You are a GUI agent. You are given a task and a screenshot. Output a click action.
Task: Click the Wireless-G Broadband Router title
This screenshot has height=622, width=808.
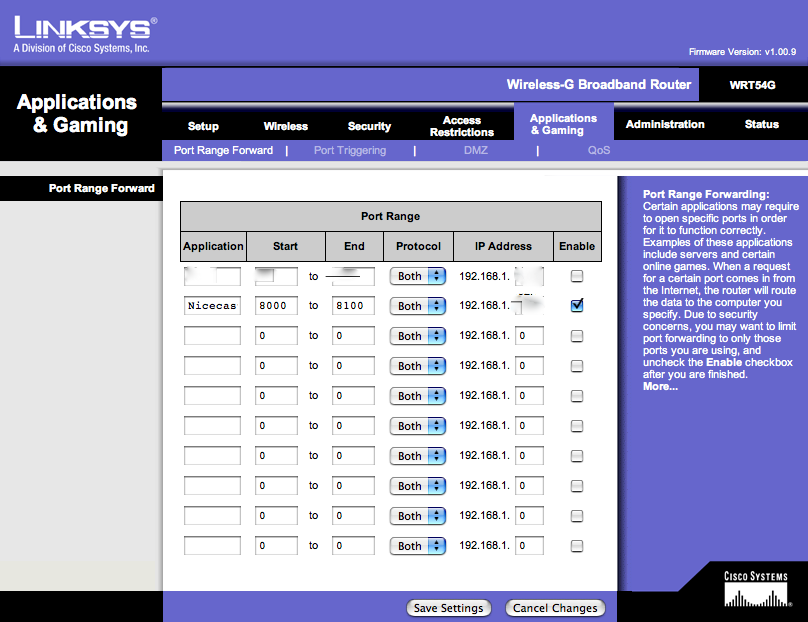(599, 85)
